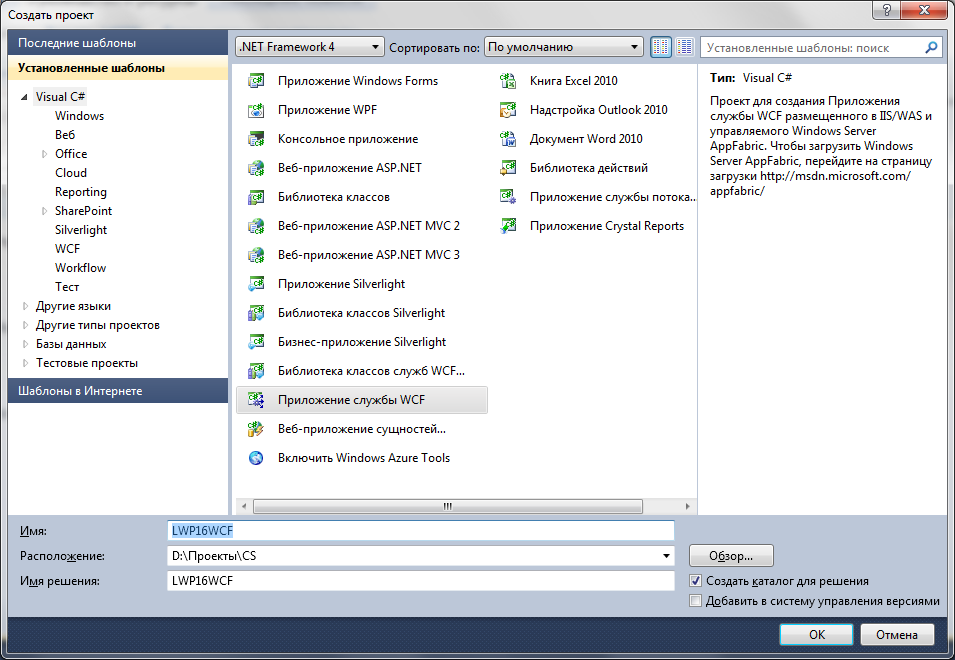Viewport: 955px width, 660px height.
Task: Expand the 'Базы данных' node
Action: (25, 344)
